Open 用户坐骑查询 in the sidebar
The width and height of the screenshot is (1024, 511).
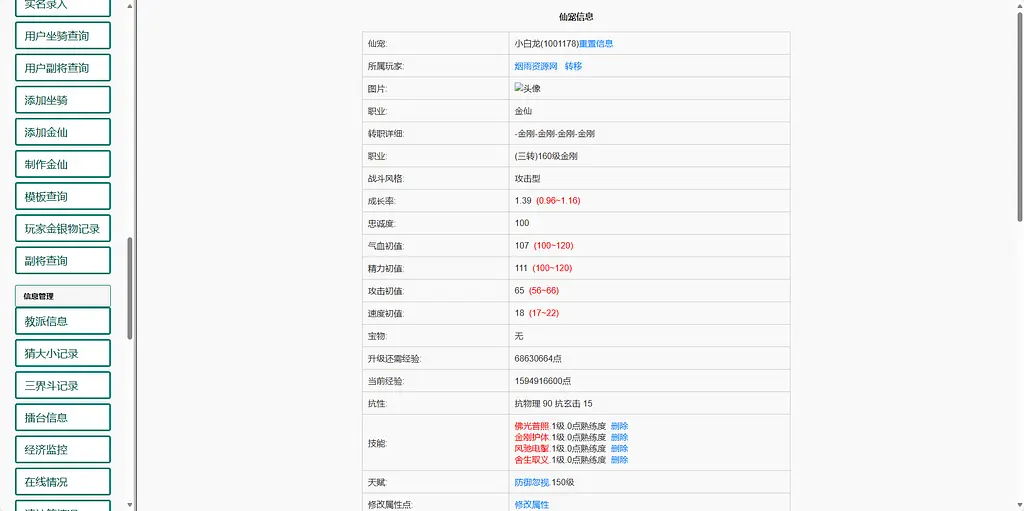coord(63,36)
